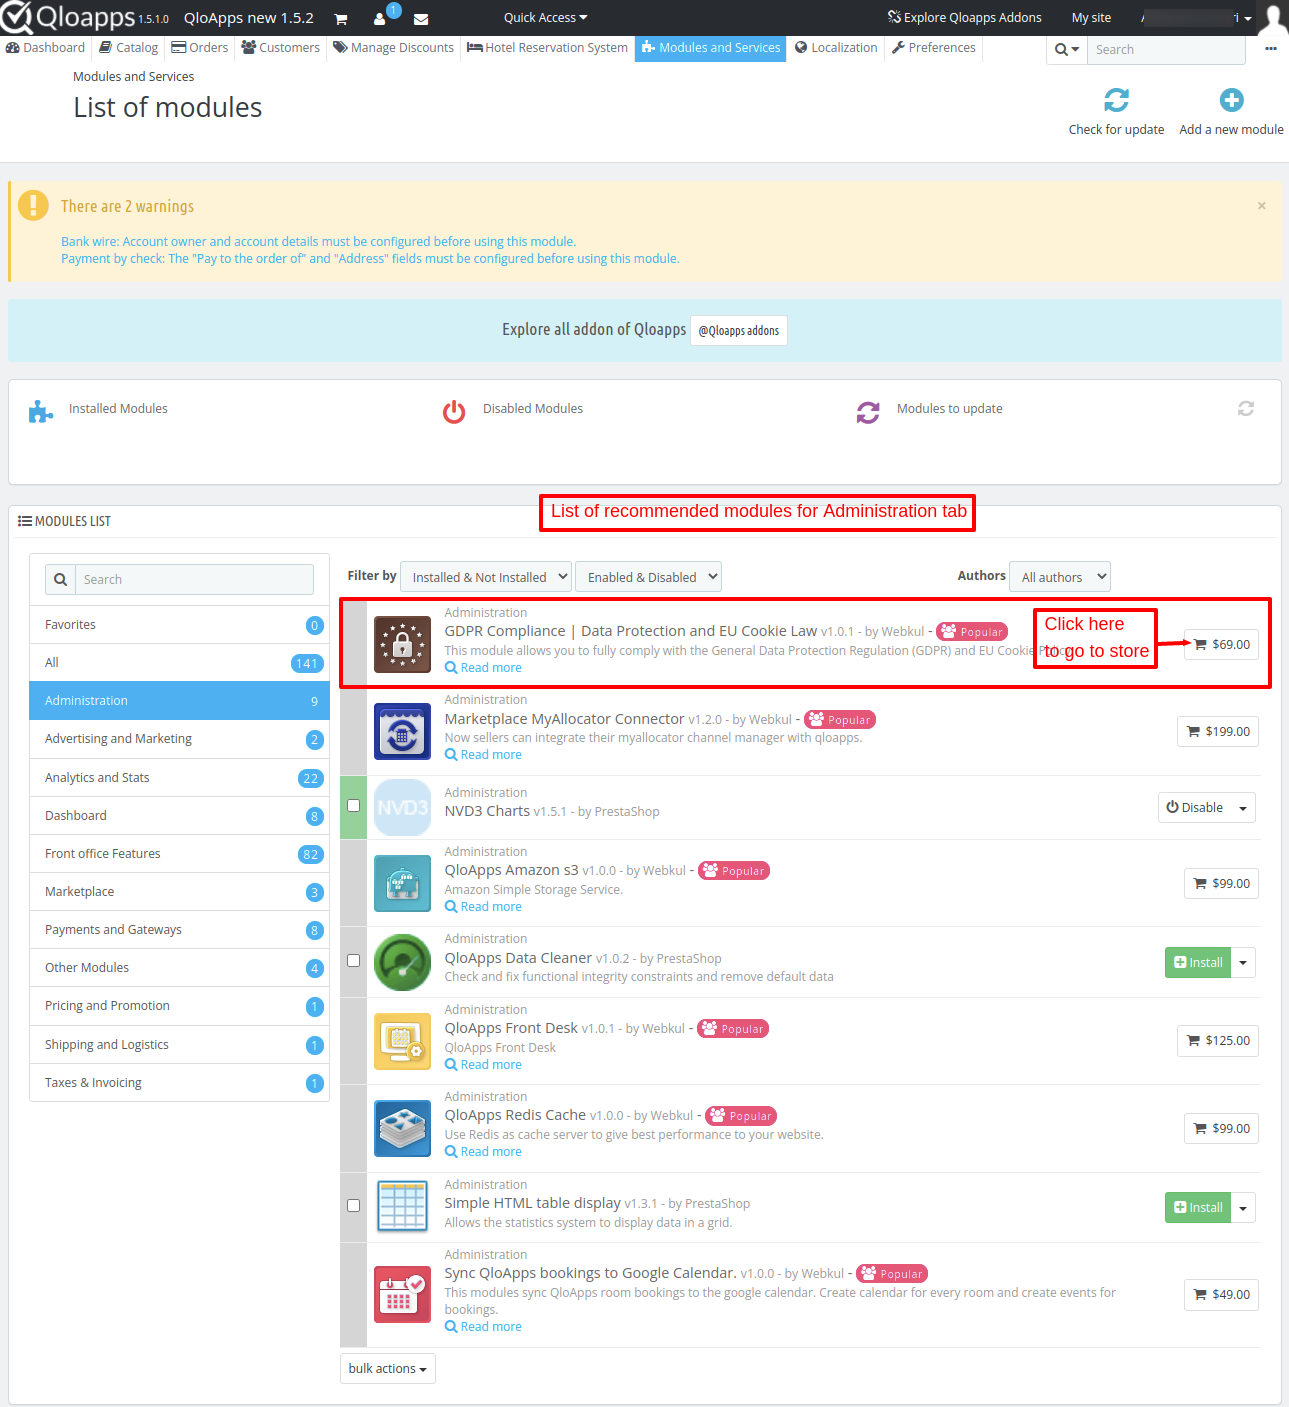Image resolution: width=1289 pixels, height=1407 pixels.
Task: Open the All authors dropdown
Action: click(1059, 576)
